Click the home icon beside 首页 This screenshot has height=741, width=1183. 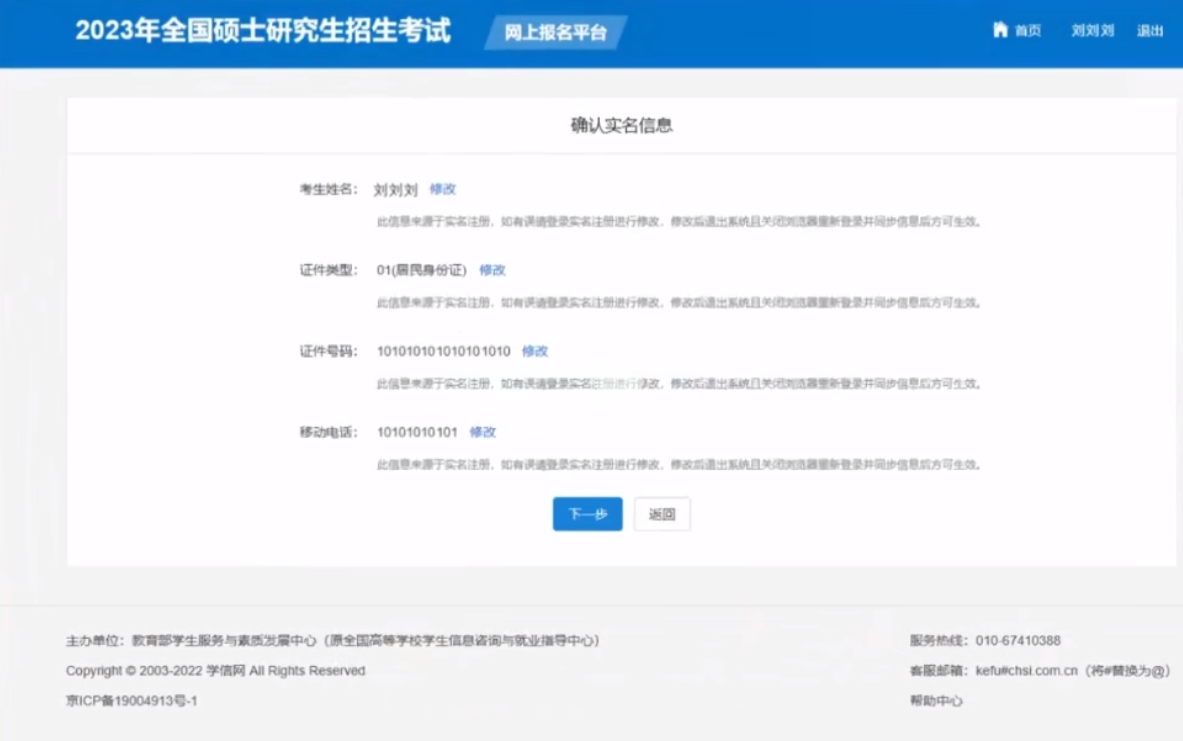pyautogui.click(x=1000, y=31)
